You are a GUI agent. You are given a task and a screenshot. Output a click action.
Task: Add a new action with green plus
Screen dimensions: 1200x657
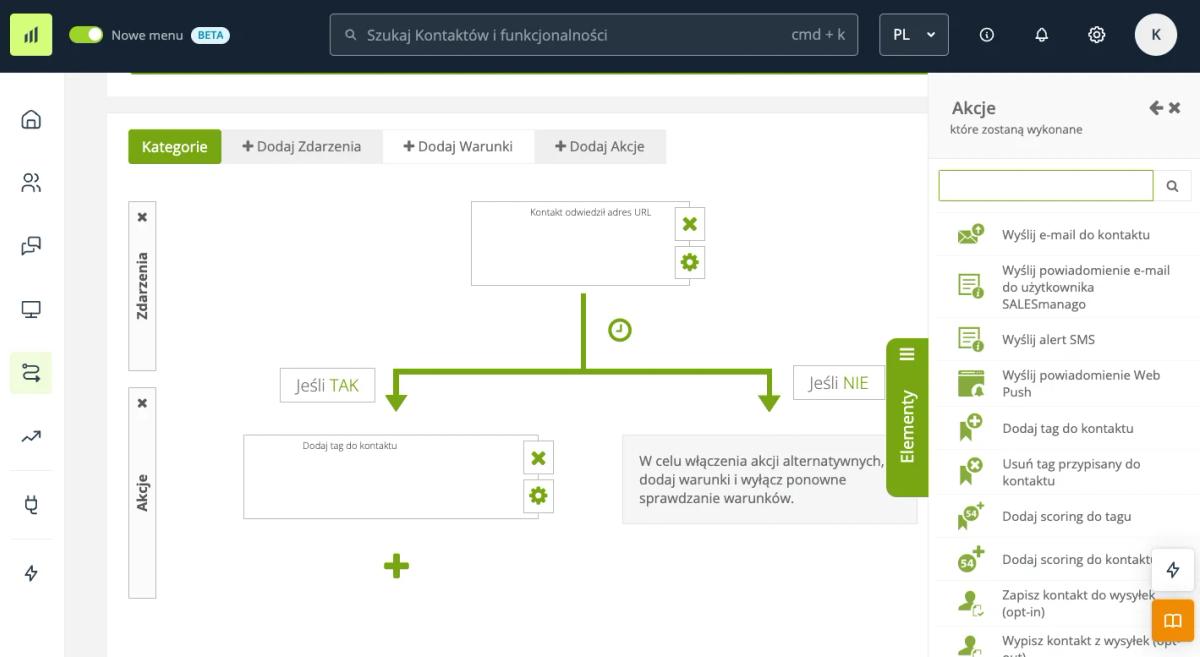396,567
